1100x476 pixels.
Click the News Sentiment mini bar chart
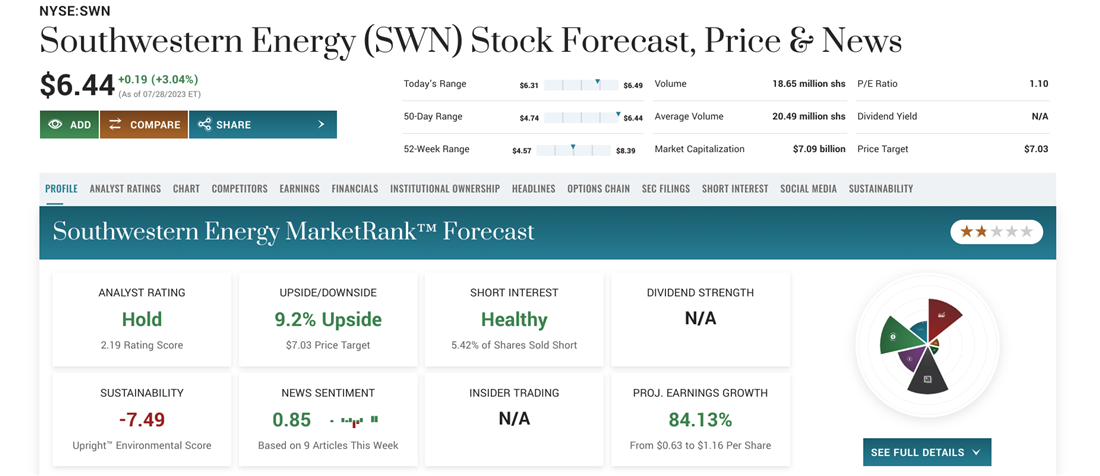[x=360, y=421]
